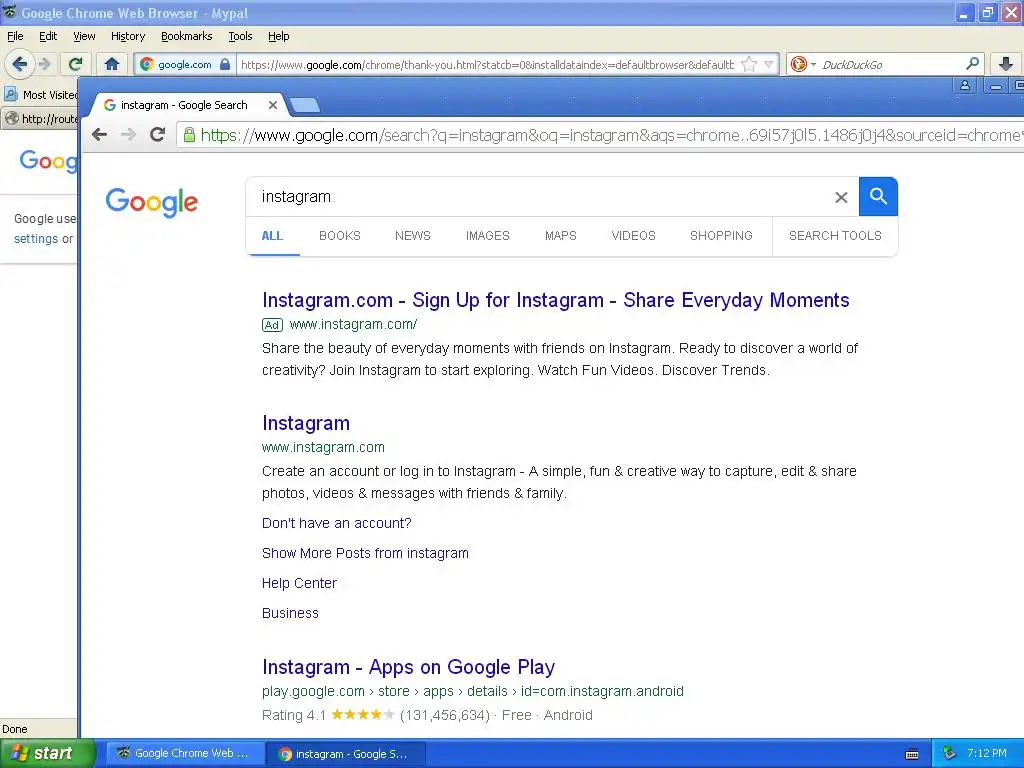Switch to BOOKS results tab
The height and width of the screenshot is (768, 1024).
[340, 236]
